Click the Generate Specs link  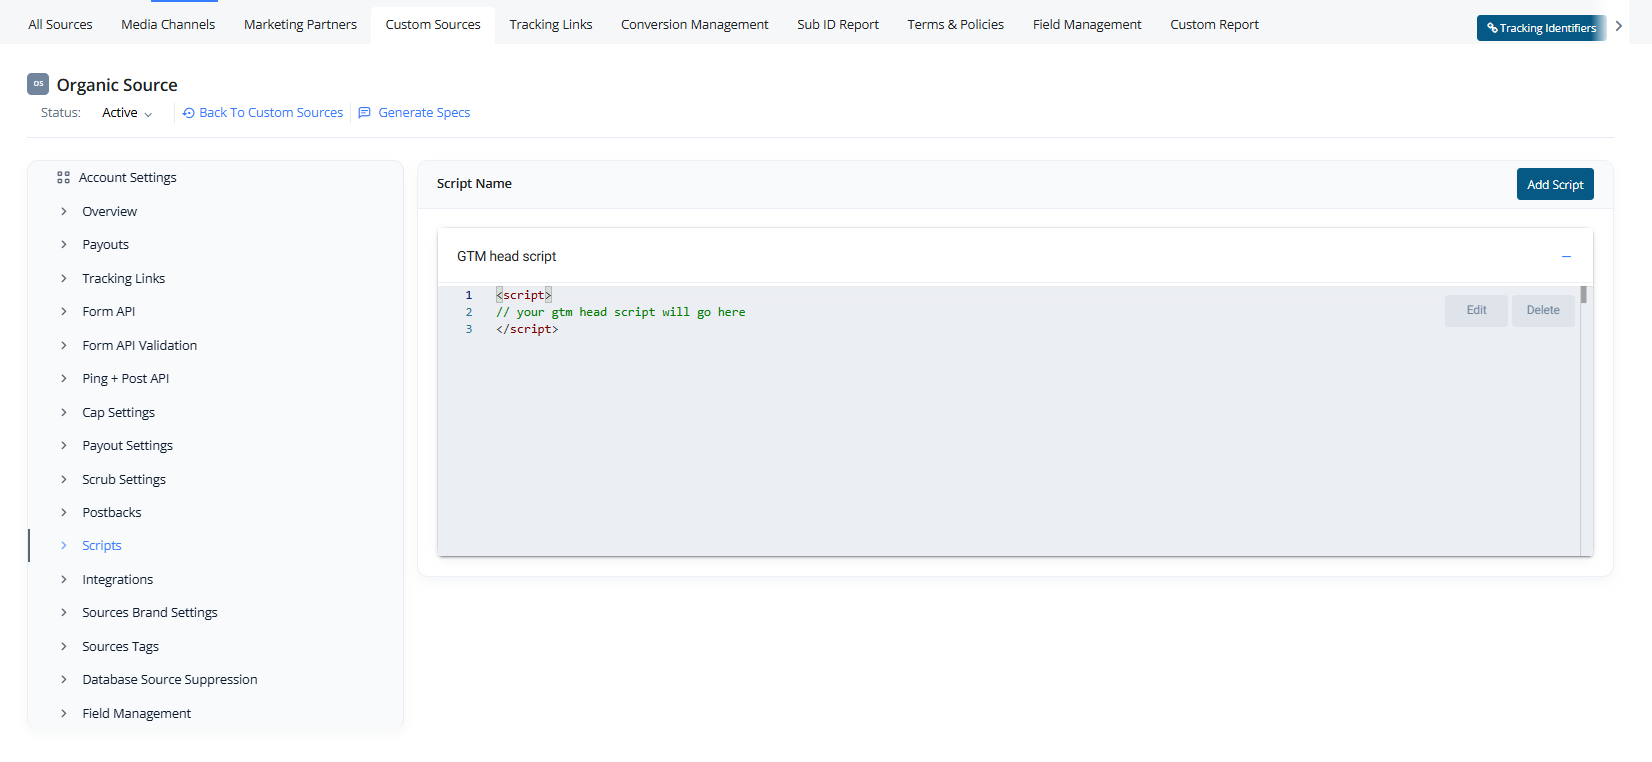pos(424,113)
